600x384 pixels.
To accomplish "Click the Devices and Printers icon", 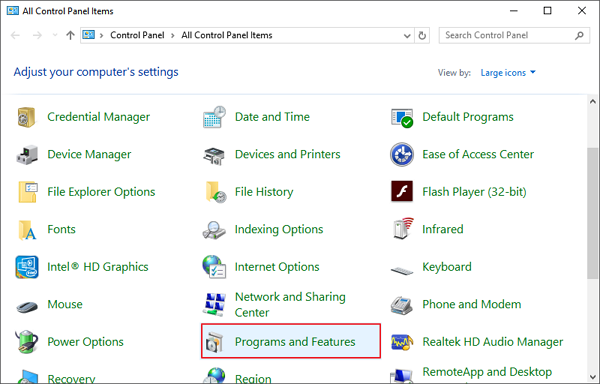I will pos(214,155).
